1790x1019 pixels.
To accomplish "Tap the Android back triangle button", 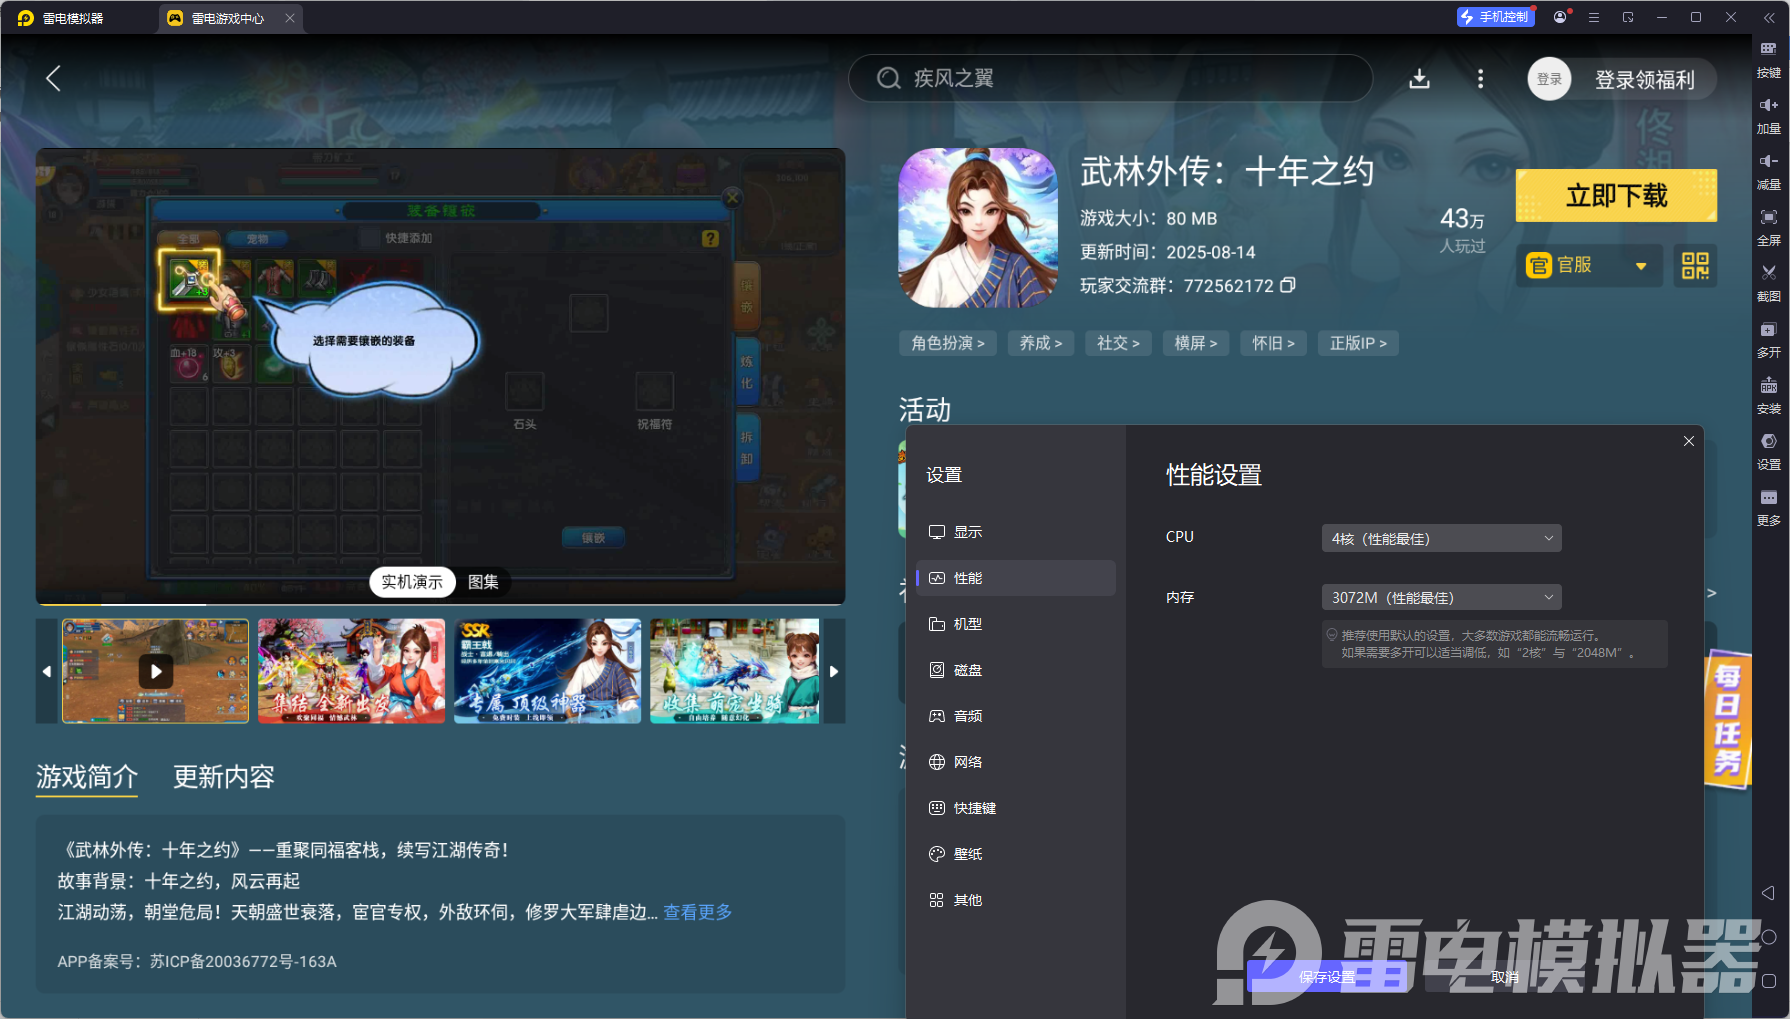I will coord(1768,893).
